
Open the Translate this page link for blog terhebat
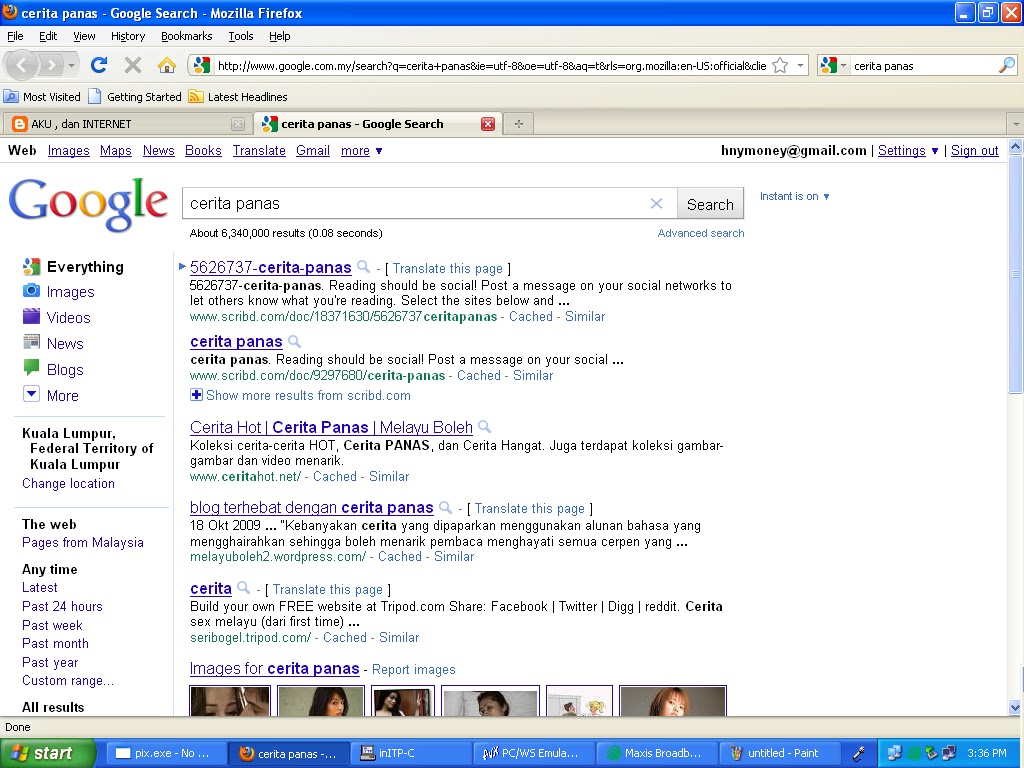point(530,508)
